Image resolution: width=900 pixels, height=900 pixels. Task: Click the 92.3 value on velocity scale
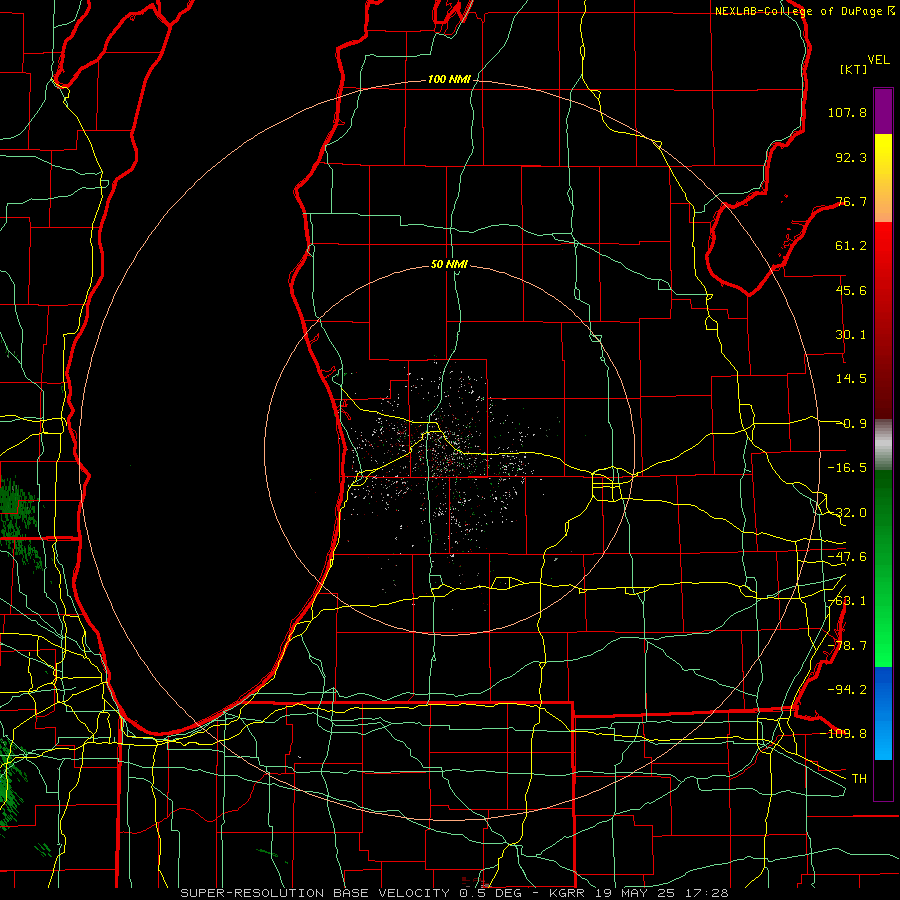851,157
